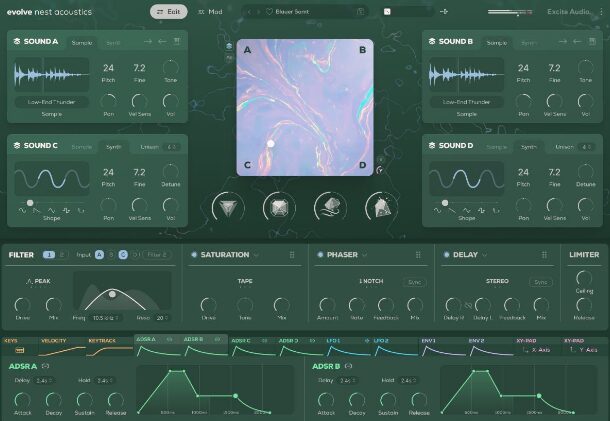This screenshot has width=610, height=421.
Task: Switch to Mod view
Action: click(210, 12)
